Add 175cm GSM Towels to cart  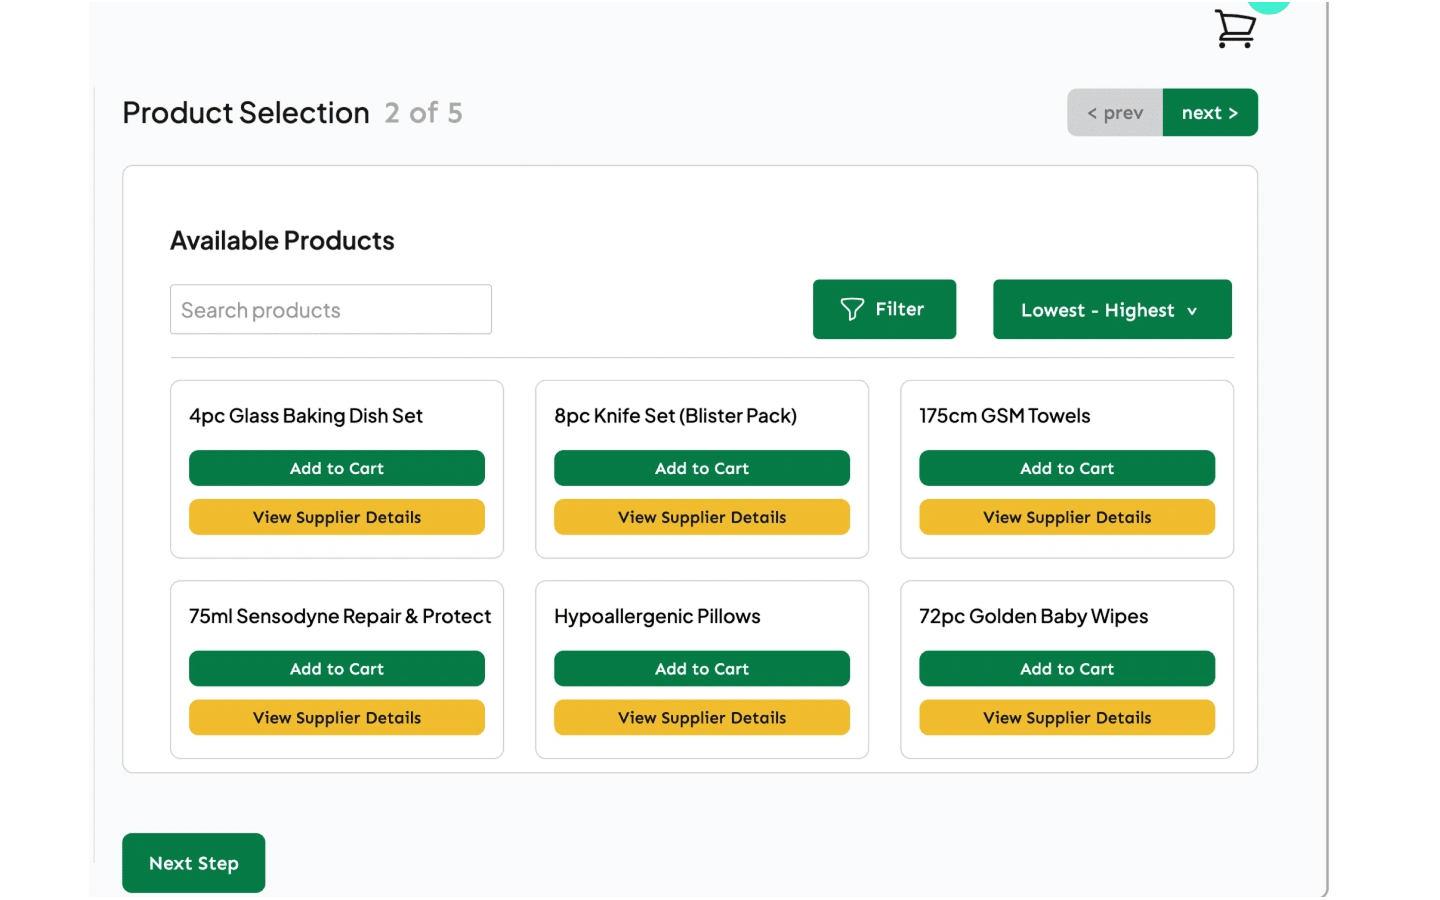[x=1067, y=468]
